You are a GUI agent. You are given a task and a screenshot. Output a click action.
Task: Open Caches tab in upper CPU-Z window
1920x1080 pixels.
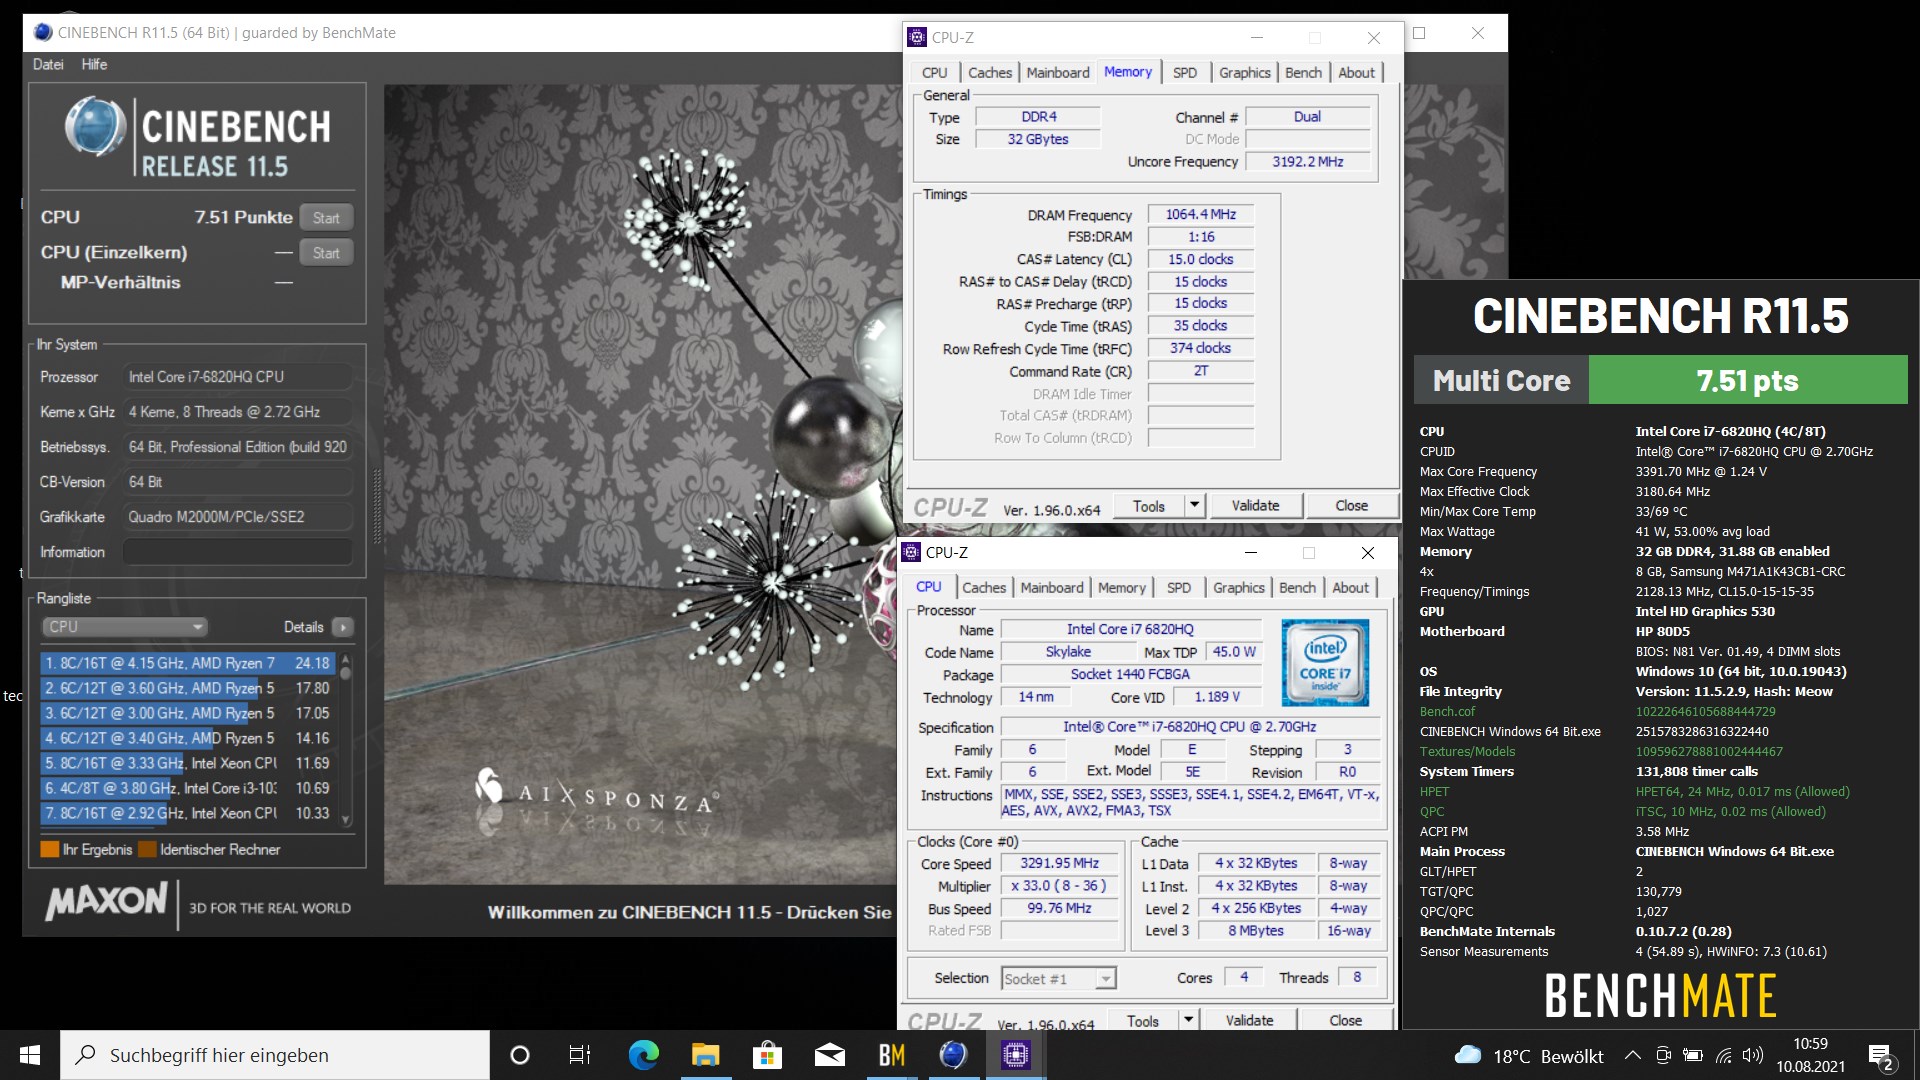coord(990,72)
